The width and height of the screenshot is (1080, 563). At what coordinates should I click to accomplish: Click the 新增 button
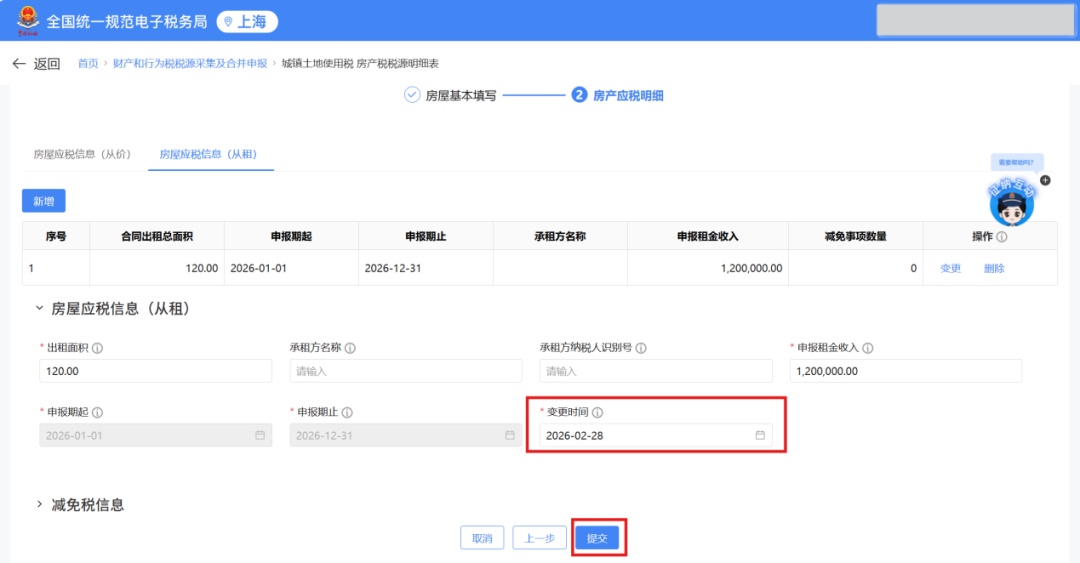point(44,201)
